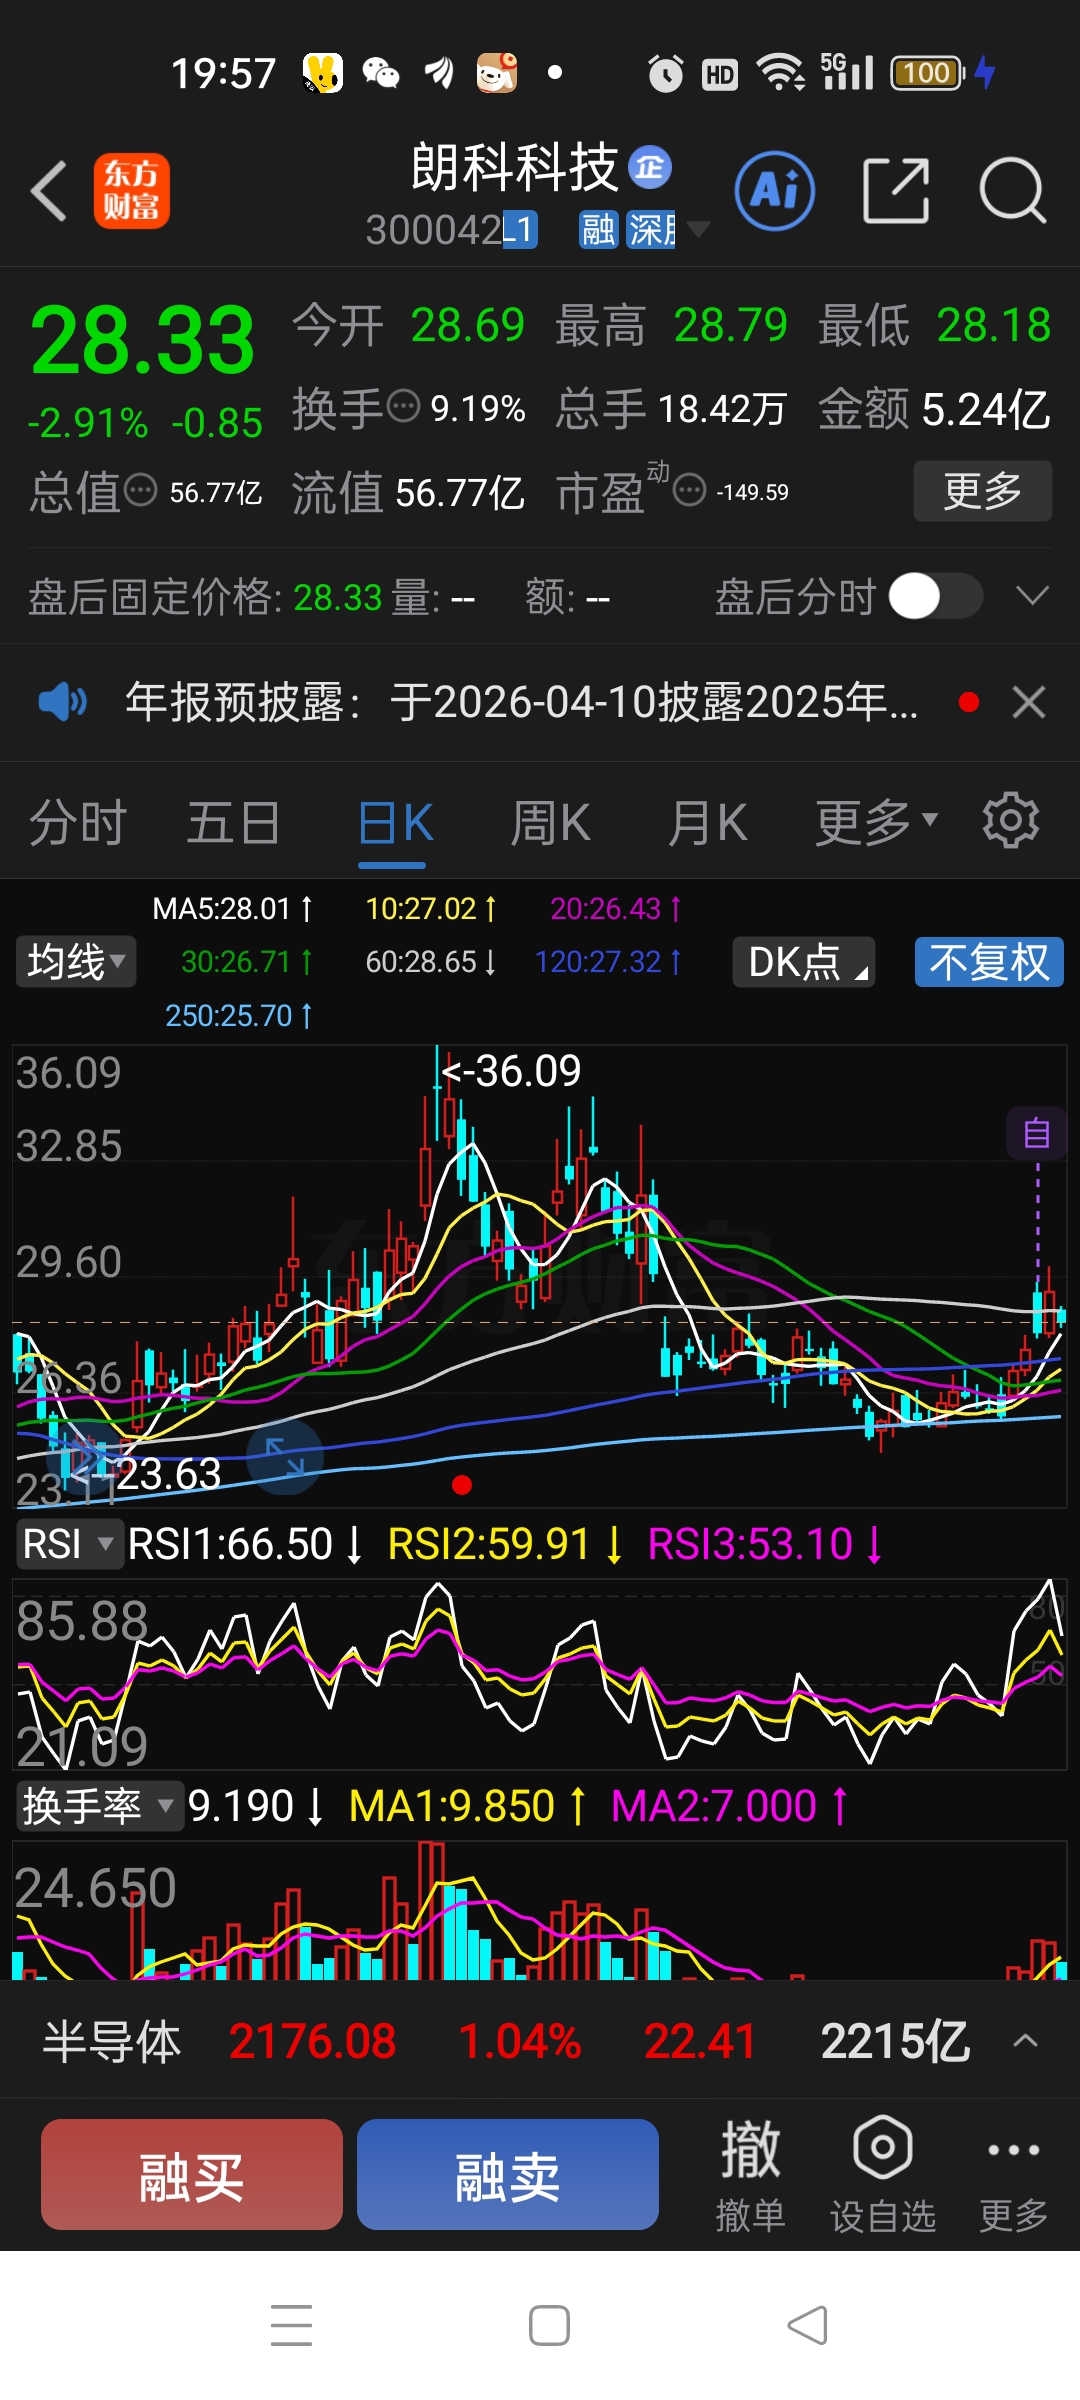Switch to the 周K tab
This screenshot has width=1080, height=2400.
551,822
